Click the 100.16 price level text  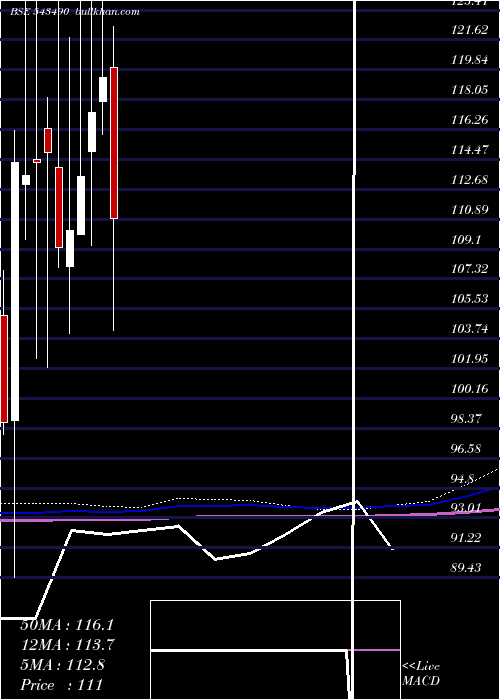(469, 388)
